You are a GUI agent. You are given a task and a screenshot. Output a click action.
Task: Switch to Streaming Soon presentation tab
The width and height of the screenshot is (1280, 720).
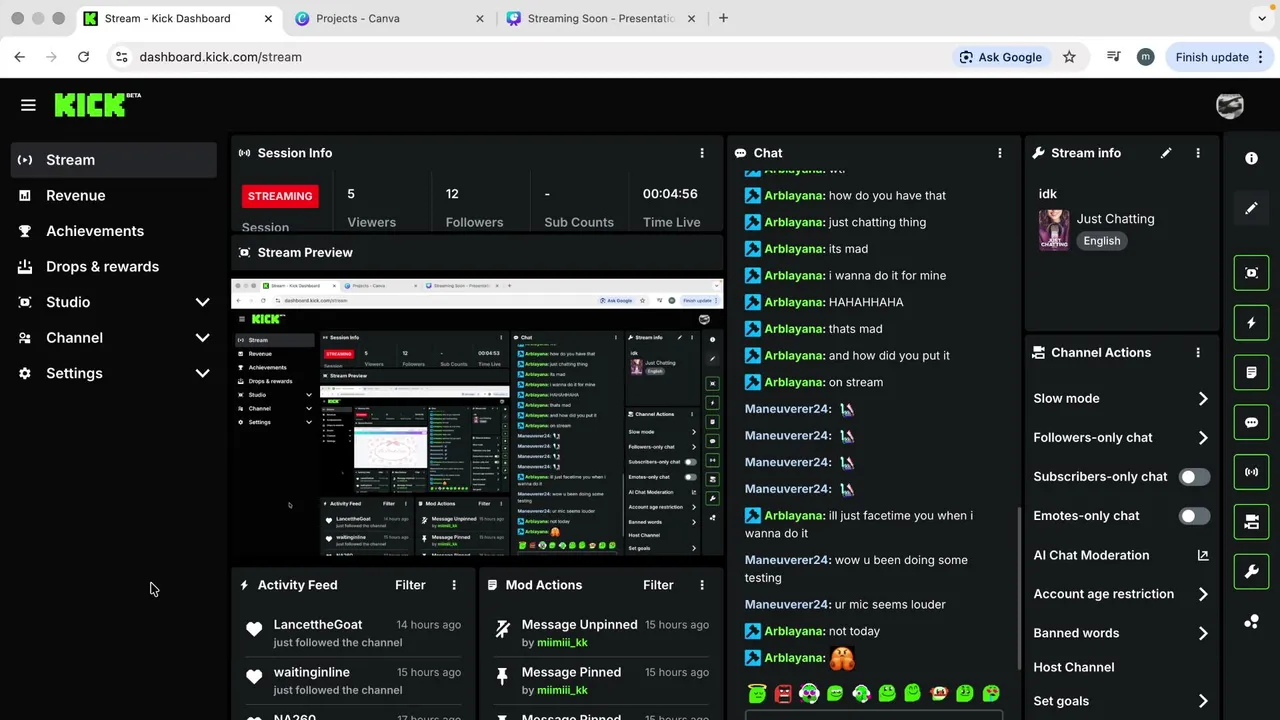click(601, 18)
